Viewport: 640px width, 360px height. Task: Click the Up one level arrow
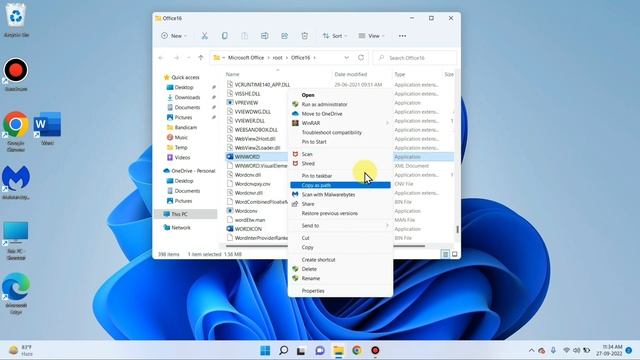pos(200,58)
